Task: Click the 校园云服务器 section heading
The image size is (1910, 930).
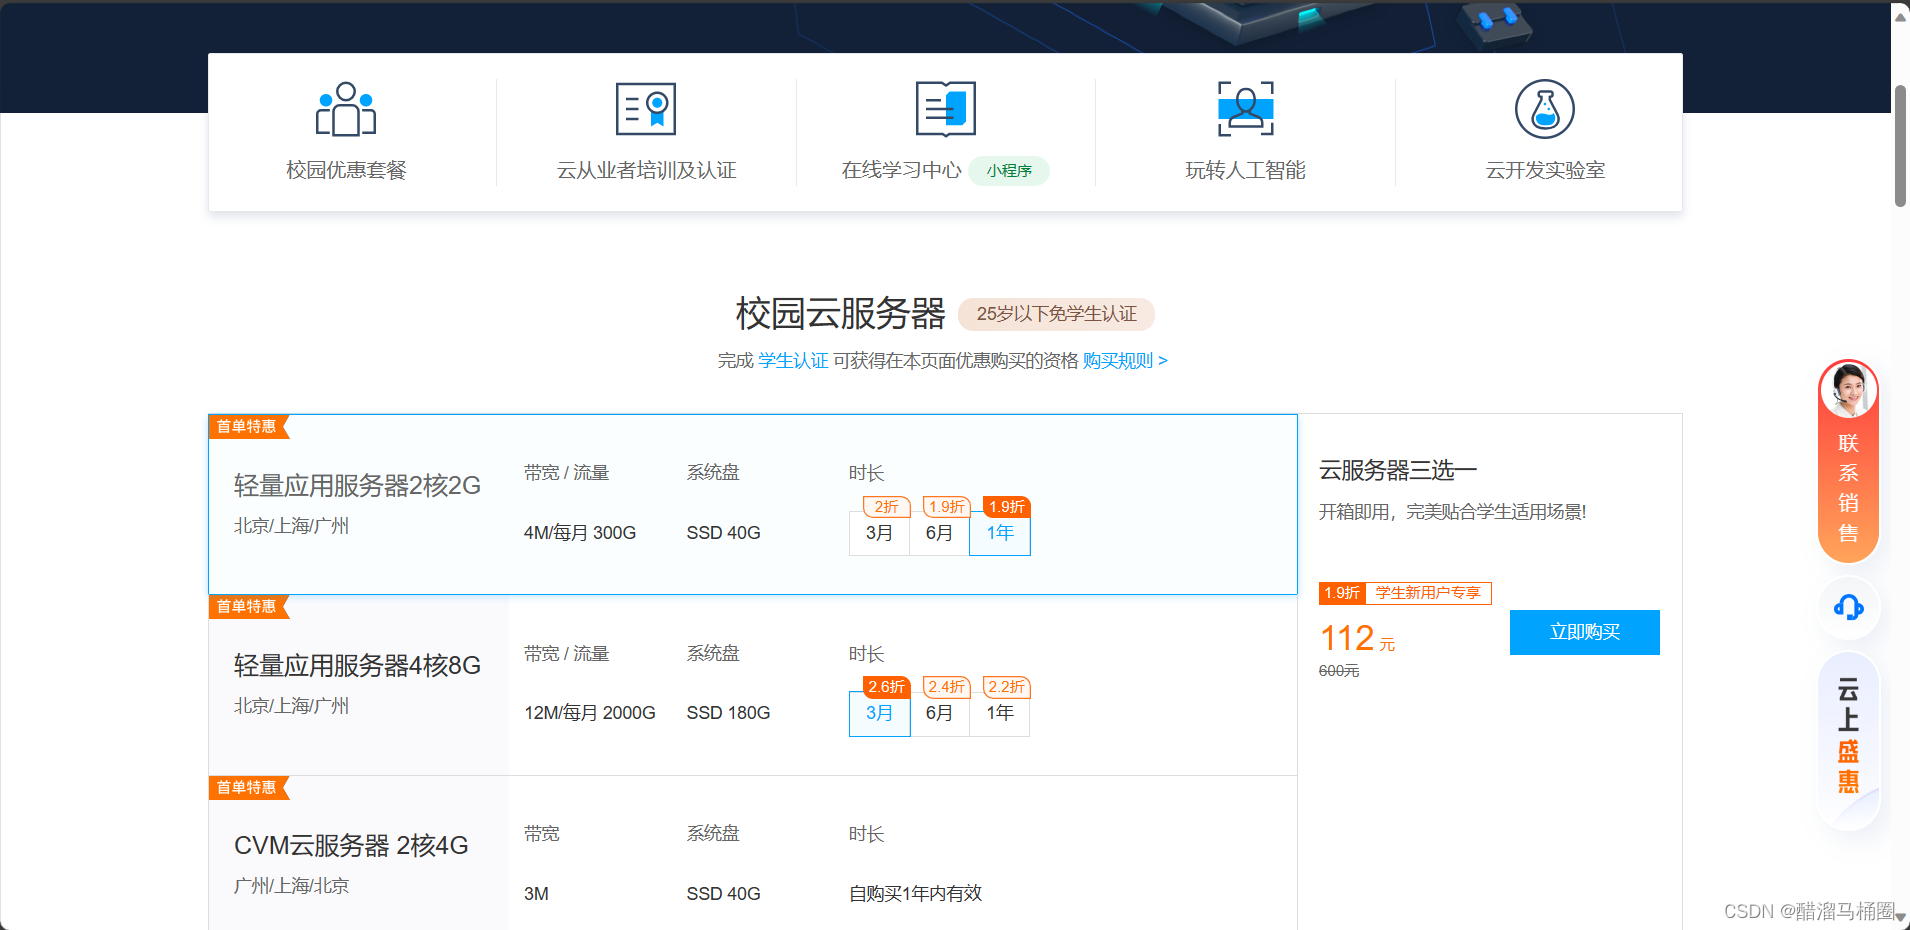Action: pos(841,314)
